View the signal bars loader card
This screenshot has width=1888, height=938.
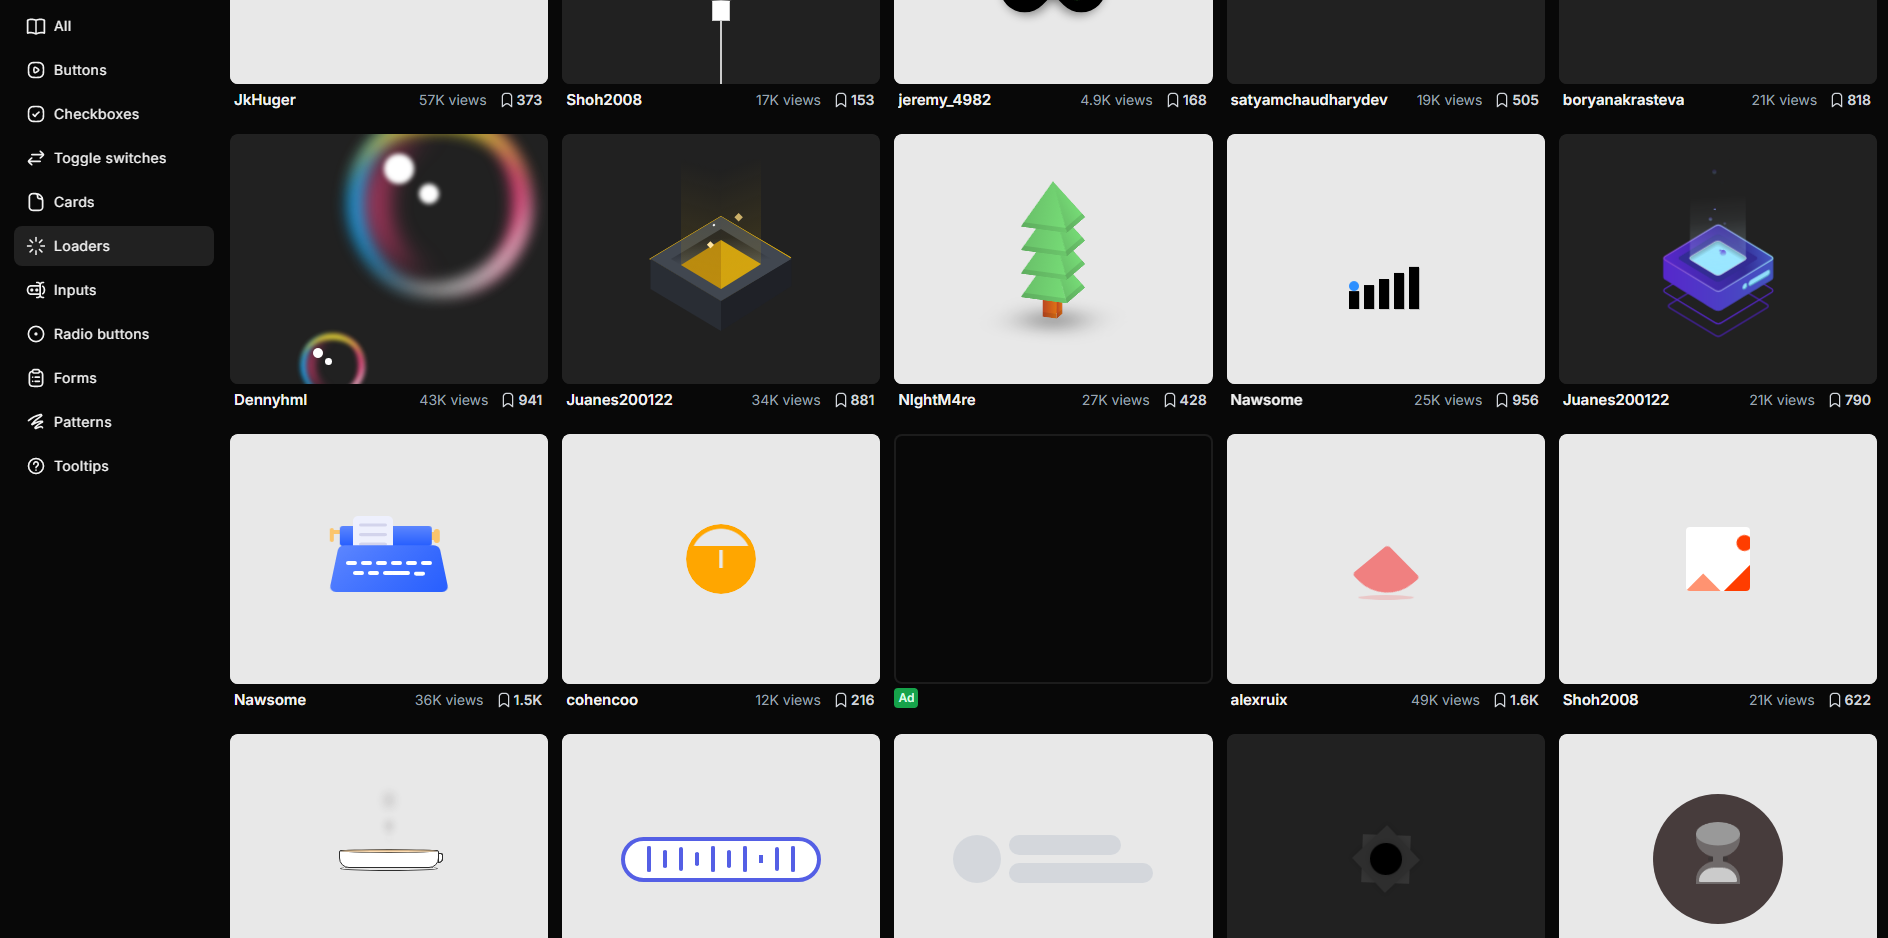(x=1385, y=259)
